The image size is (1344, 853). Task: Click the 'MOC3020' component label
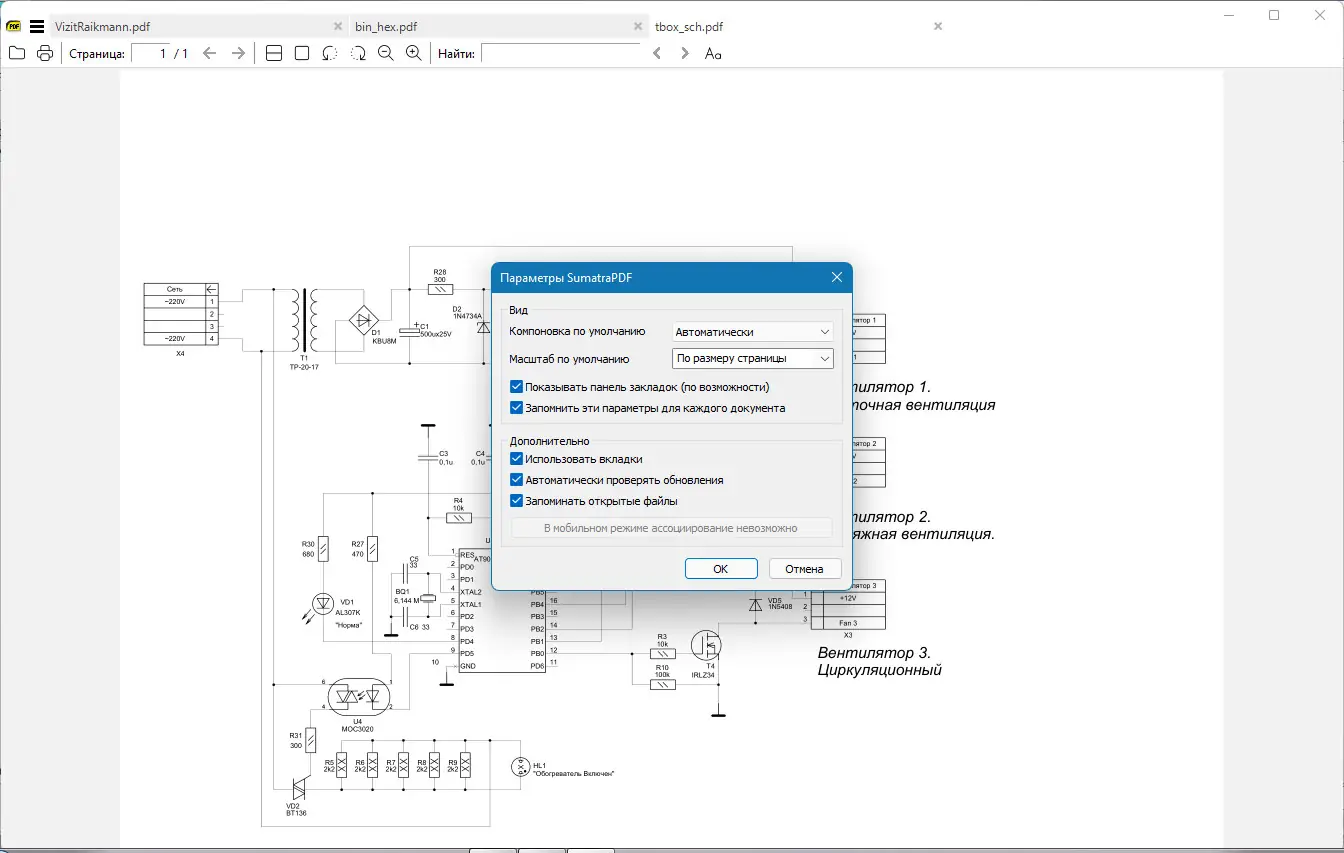[356, 729]
